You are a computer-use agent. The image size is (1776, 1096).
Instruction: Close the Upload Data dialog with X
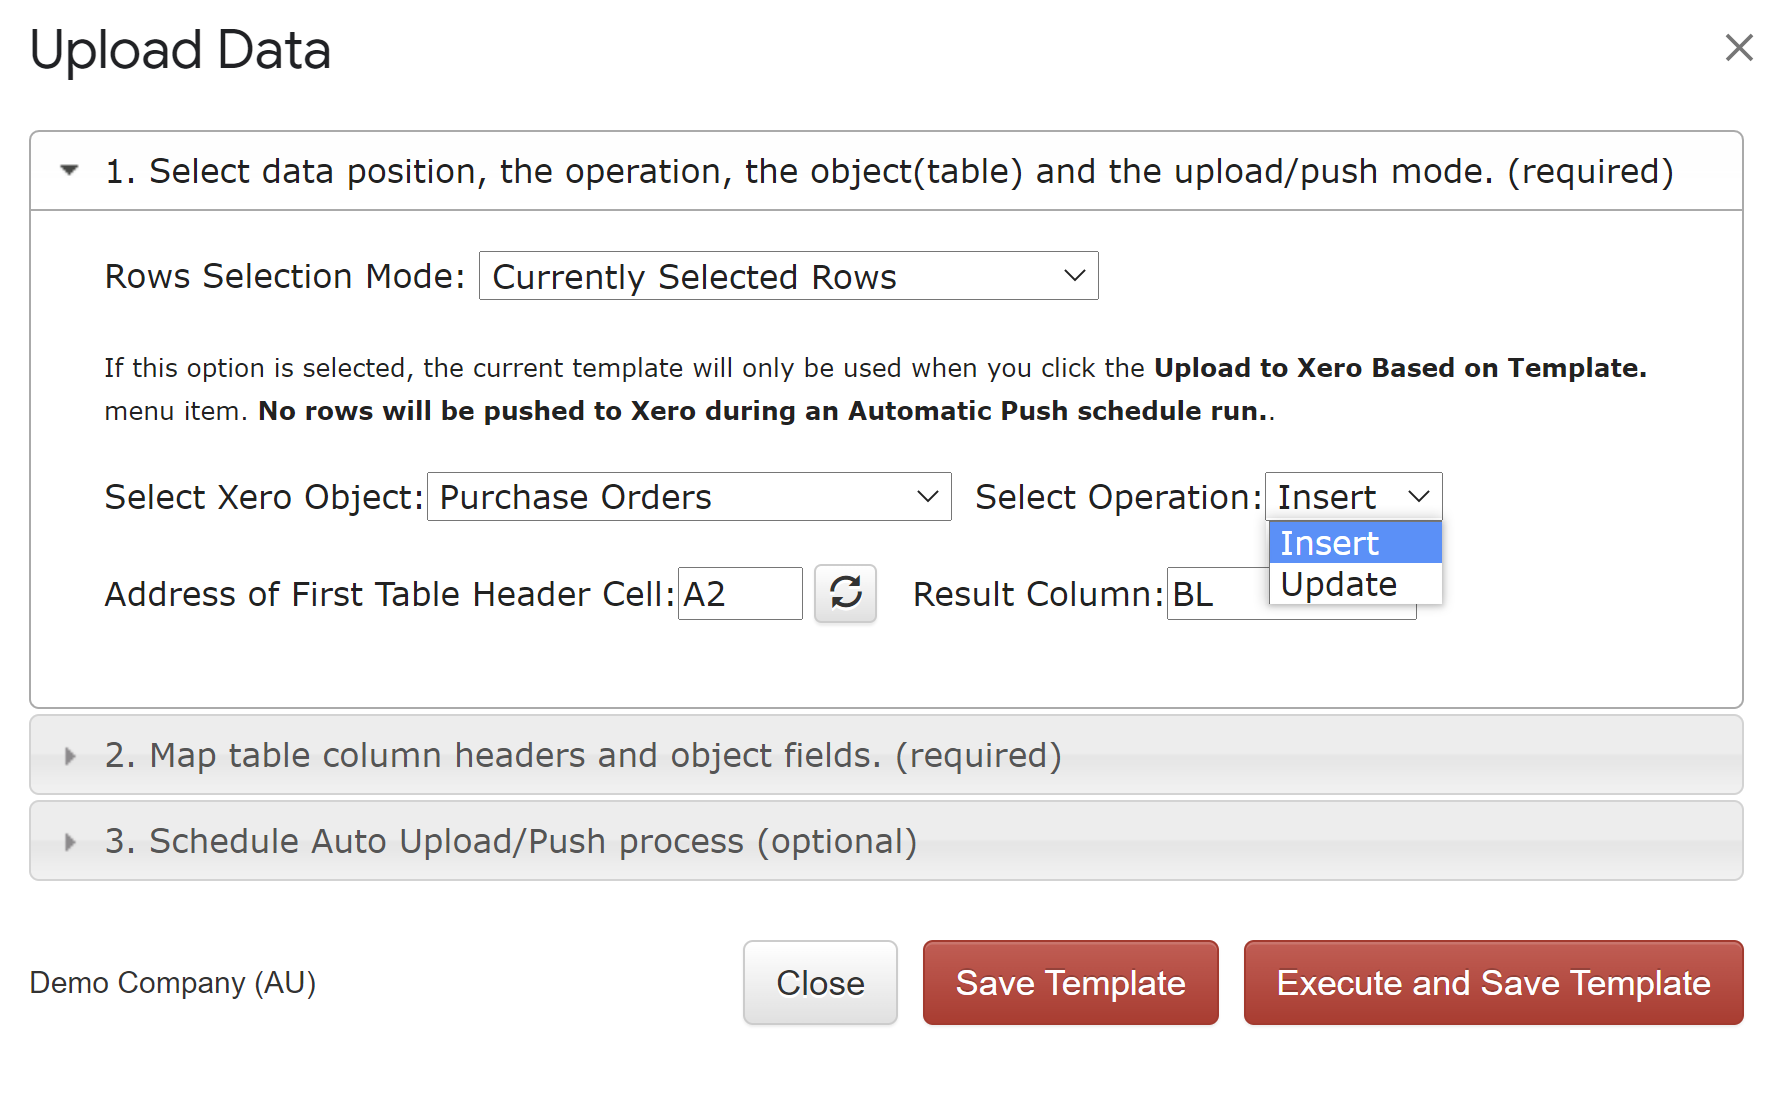(1739, 47)
